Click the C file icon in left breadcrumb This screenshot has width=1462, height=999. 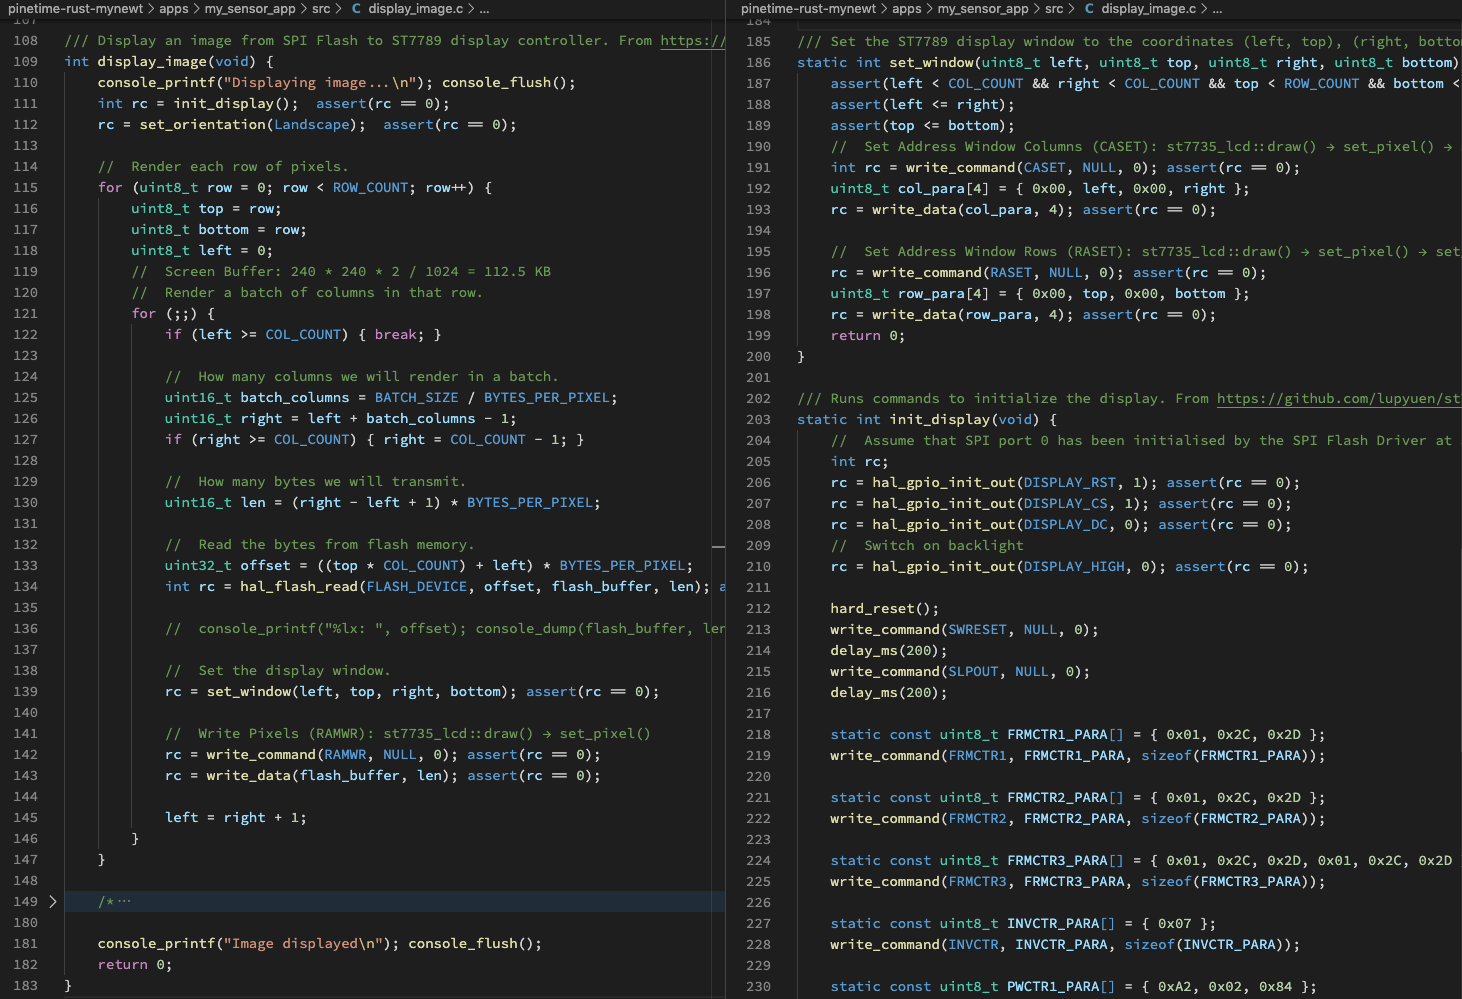coord(356,9)
